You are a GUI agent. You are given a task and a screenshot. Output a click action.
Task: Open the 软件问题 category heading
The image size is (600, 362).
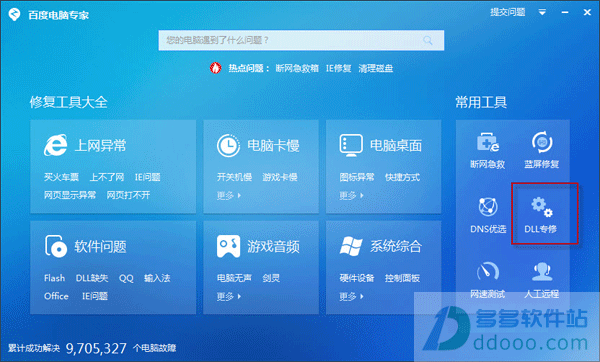point(100,246)
